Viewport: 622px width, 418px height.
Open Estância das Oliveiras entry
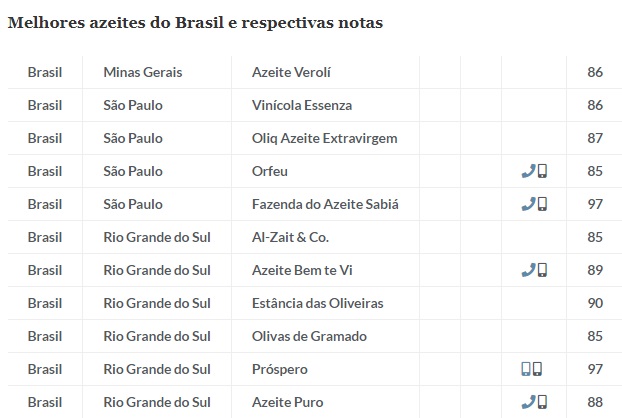click(317, 303)
